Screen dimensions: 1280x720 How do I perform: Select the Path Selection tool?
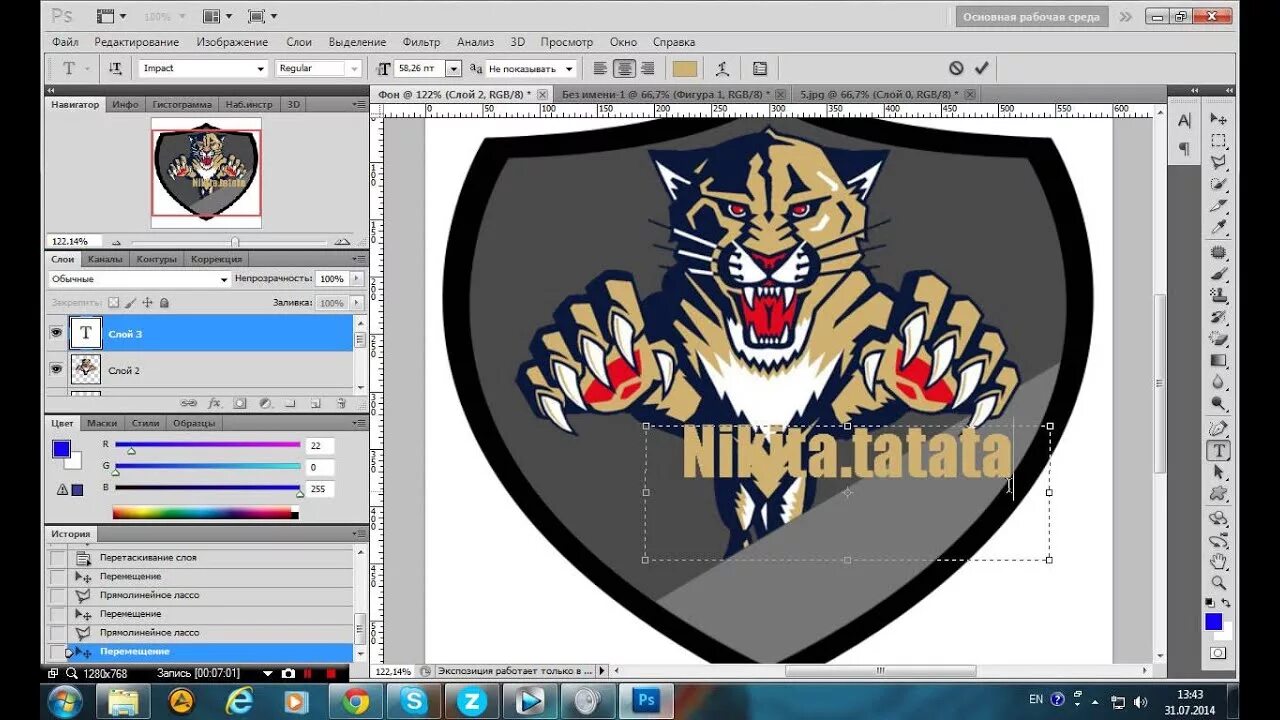click(1219, 472)
